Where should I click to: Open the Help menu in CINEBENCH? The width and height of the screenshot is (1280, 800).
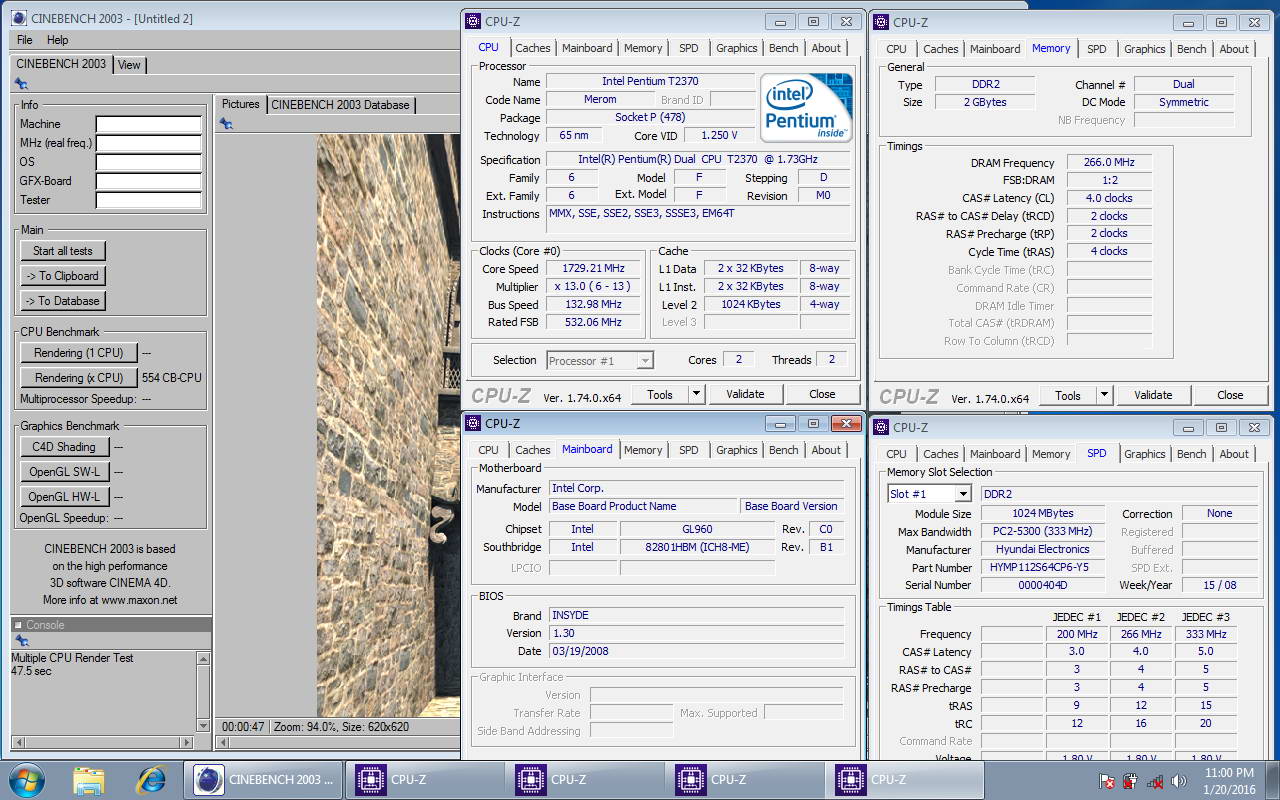click(58, 40)
